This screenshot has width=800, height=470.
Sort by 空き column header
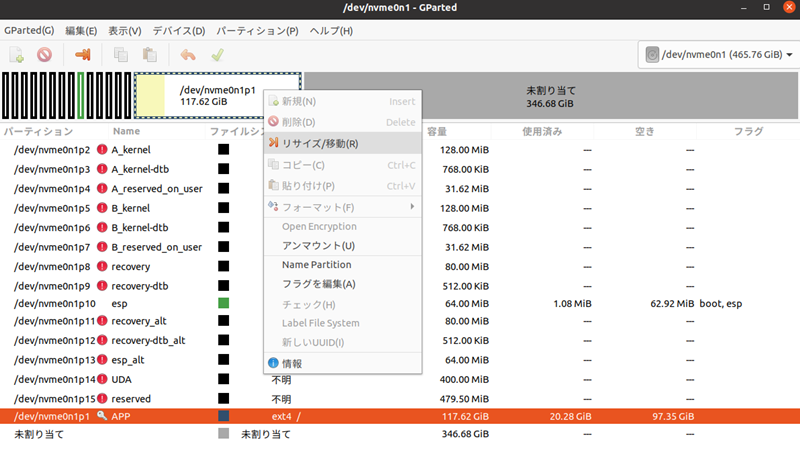[x=645, y=131]
